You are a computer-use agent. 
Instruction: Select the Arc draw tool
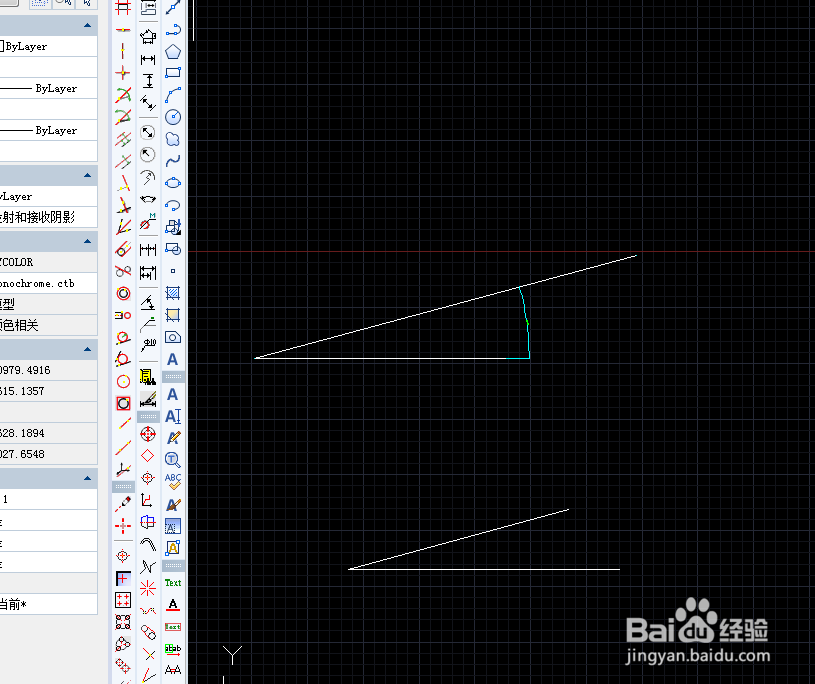pyautogui.click(x=173, y=95)
